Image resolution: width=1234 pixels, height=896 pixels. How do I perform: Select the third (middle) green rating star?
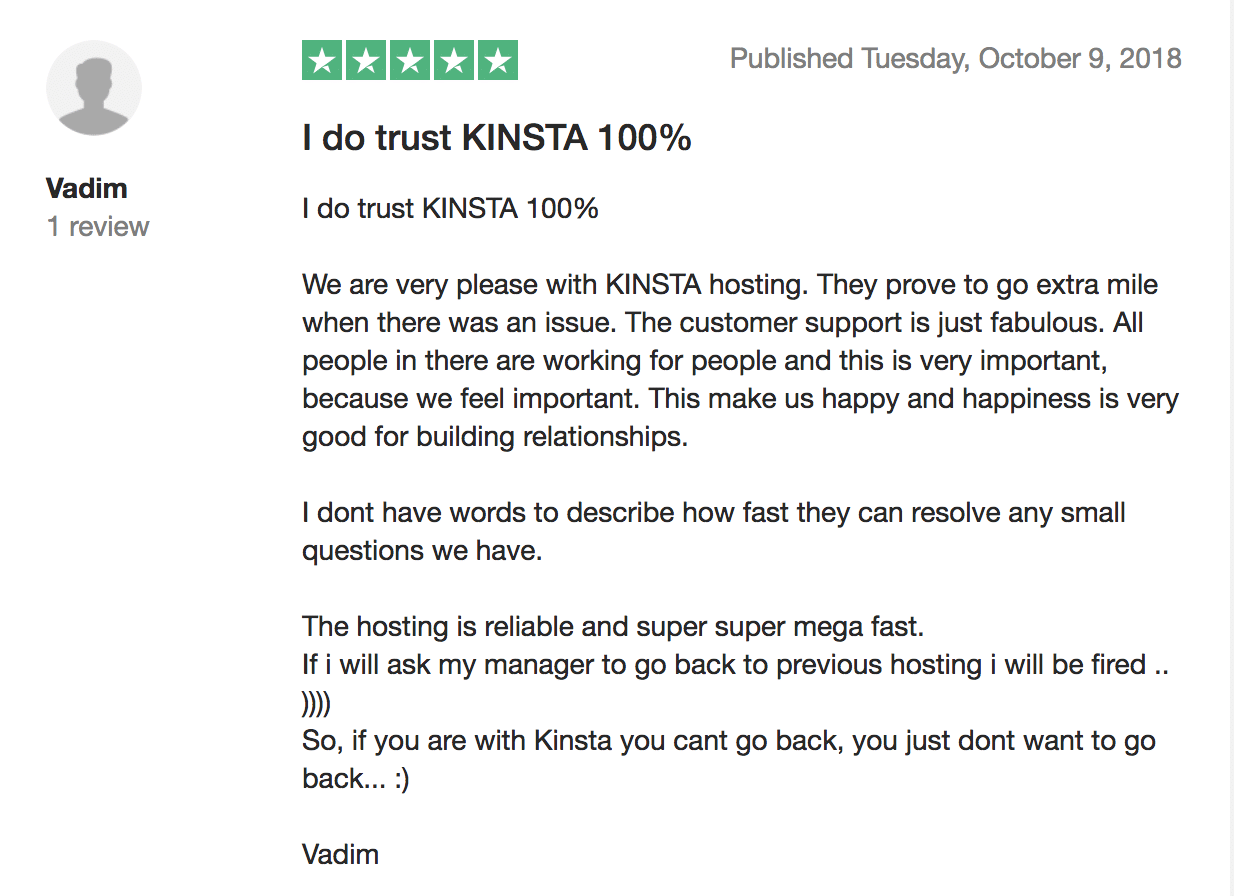pos(410,61)
